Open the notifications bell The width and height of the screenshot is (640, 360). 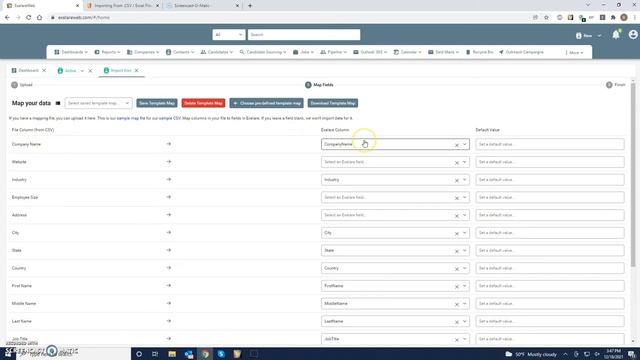616,35
